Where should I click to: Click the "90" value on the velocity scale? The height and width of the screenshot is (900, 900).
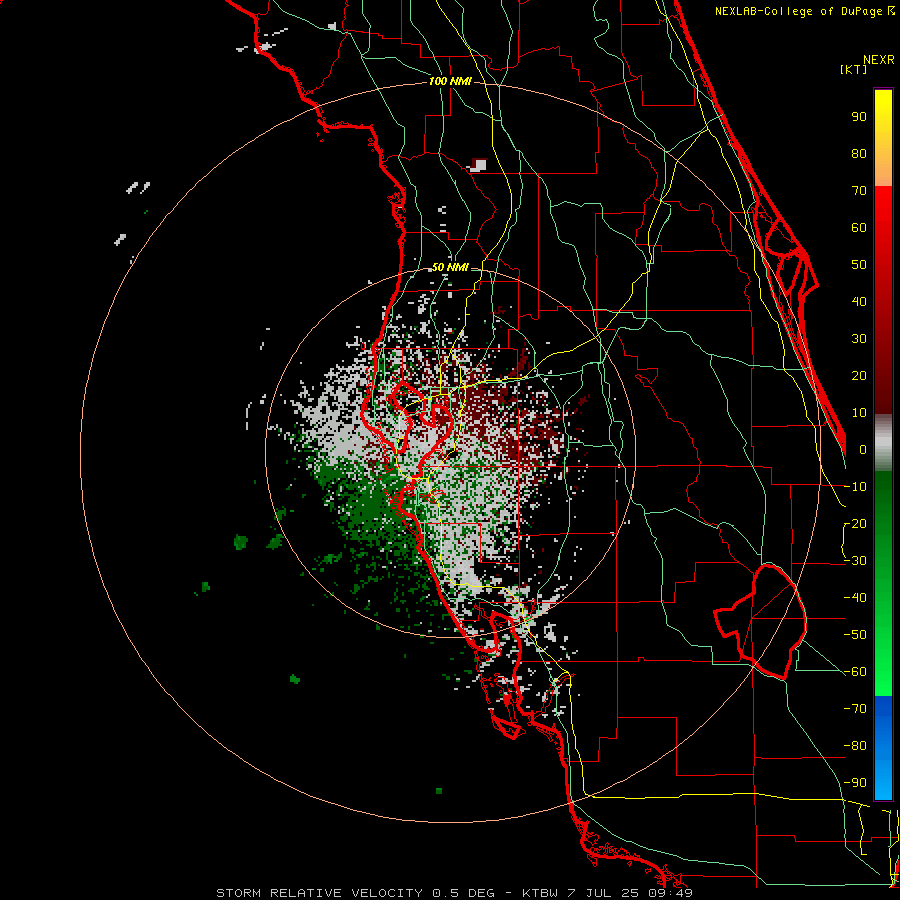[x=859, y=117]
